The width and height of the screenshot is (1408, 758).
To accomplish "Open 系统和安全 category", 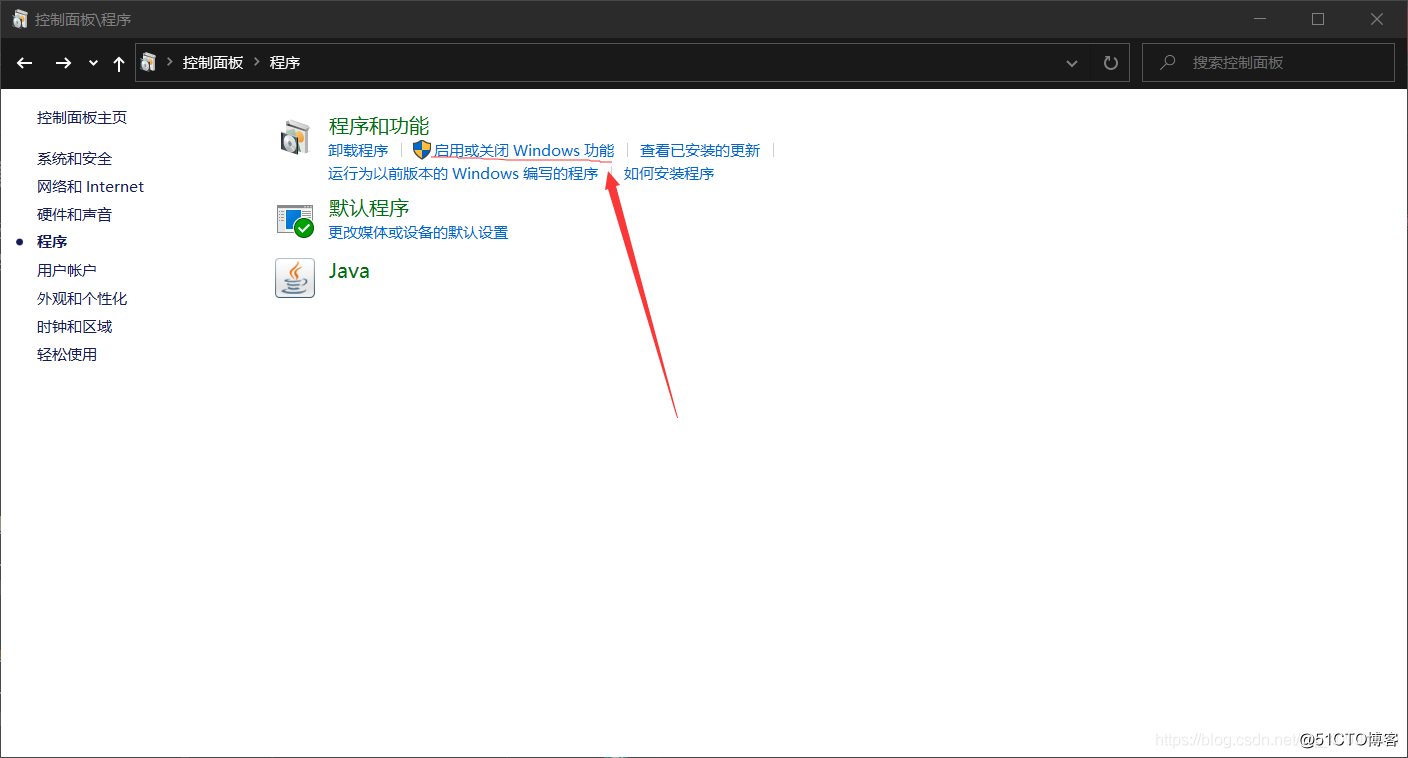I will coord(75,158).
